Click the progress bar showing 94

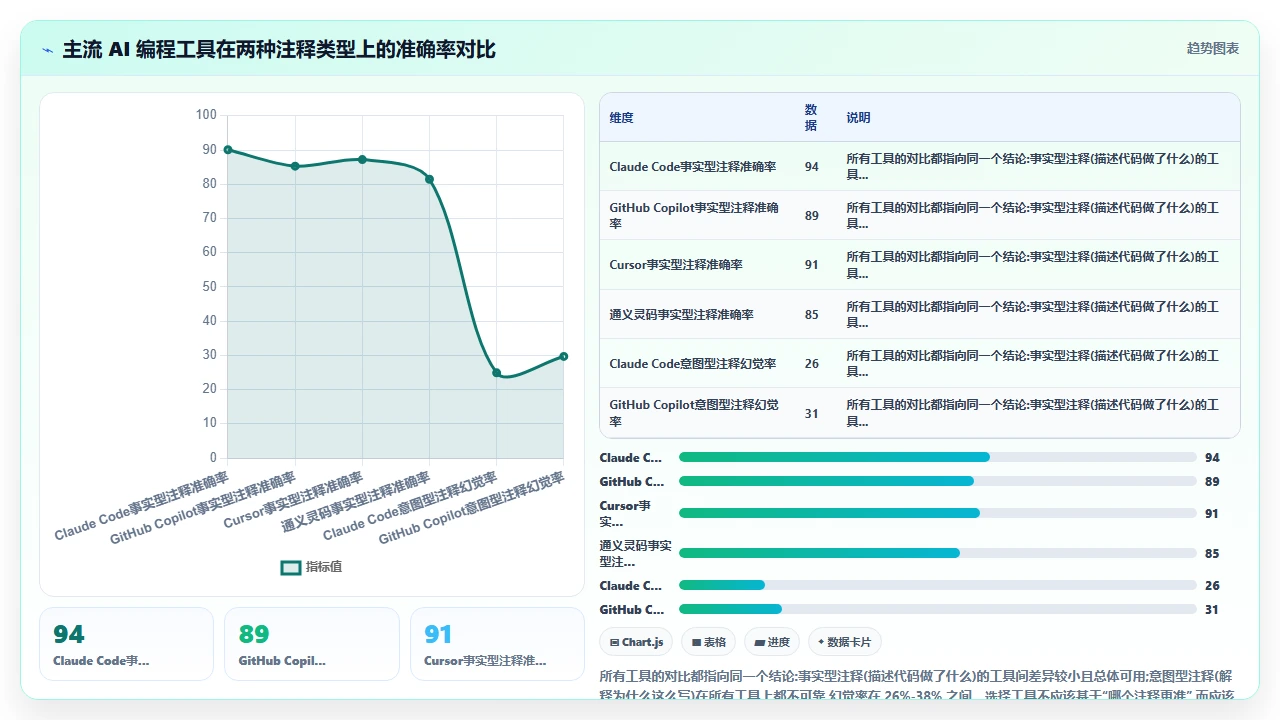(x=938, y=457)
